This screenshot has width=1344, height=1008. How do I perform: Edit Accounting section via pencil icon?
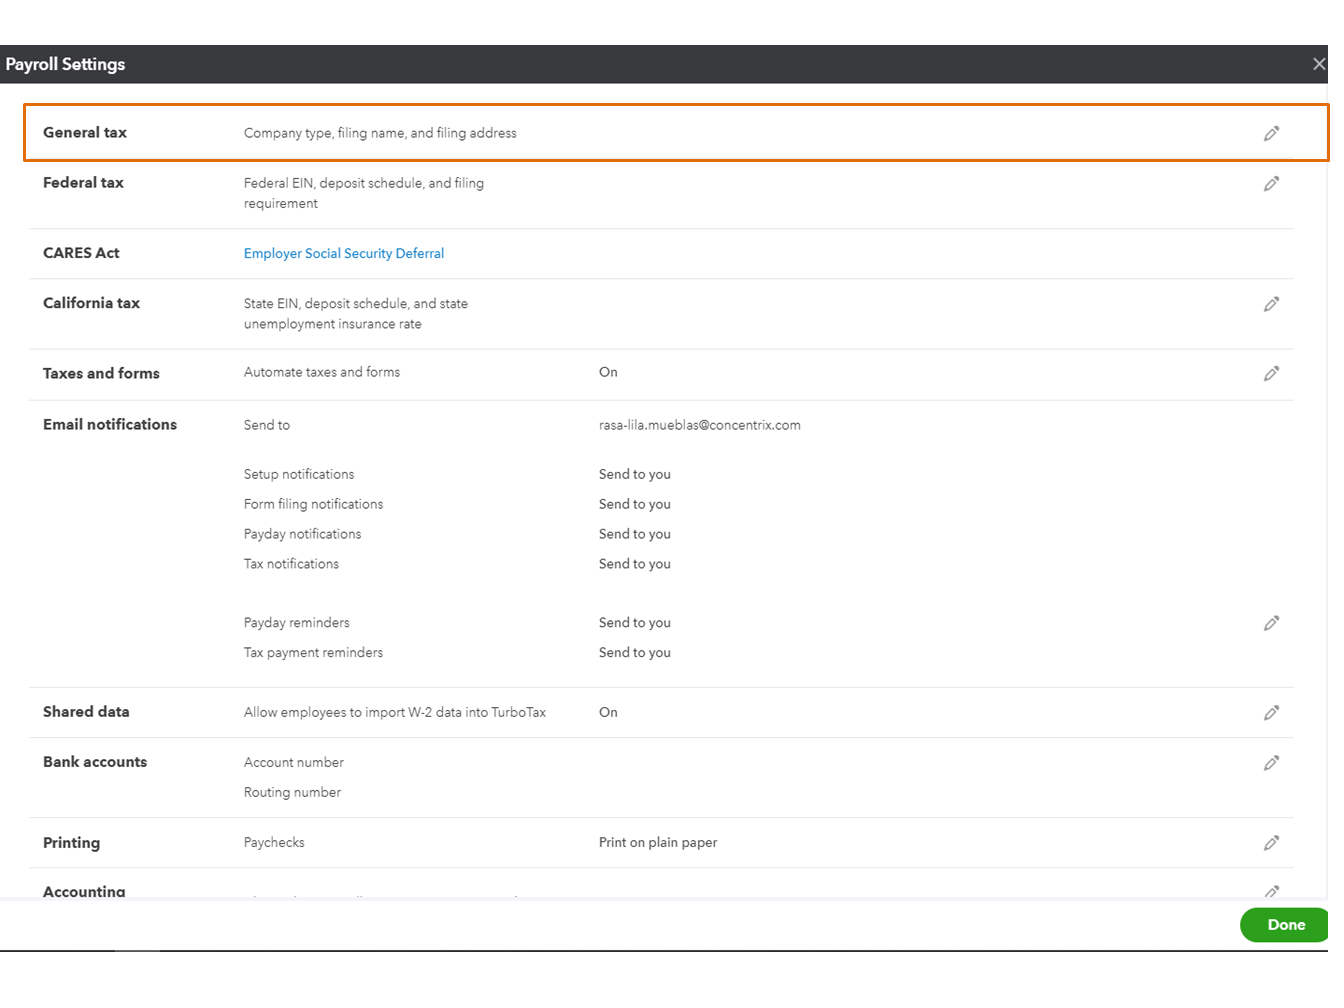coord(1271,891)
